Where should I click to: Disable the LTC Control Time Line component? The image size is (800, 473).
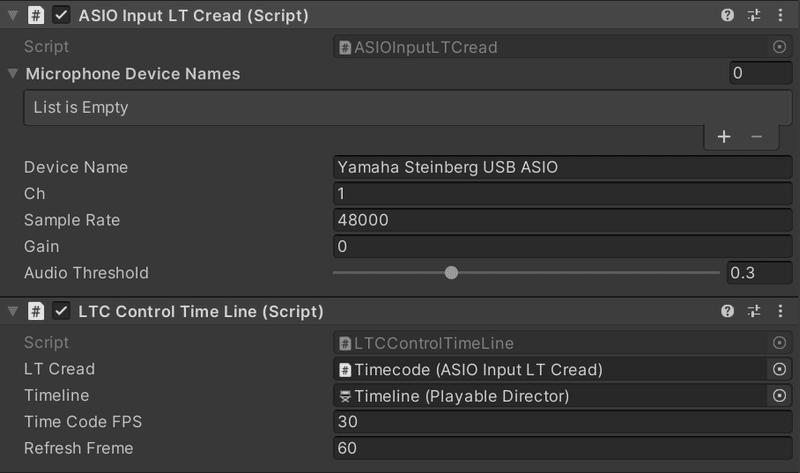(x=62, y=312)
